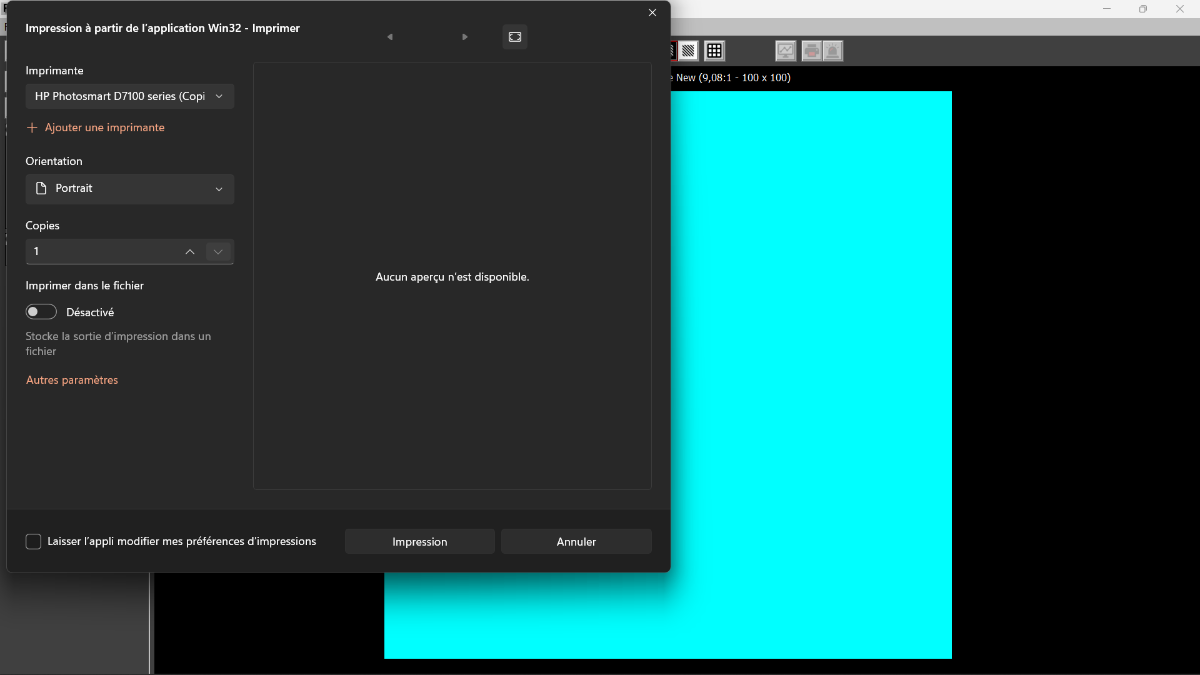Open the Imprimante printer dropdown
The width and height of the screenshot is (1200, 675).
pyautogui.click(x=130, y=96)
